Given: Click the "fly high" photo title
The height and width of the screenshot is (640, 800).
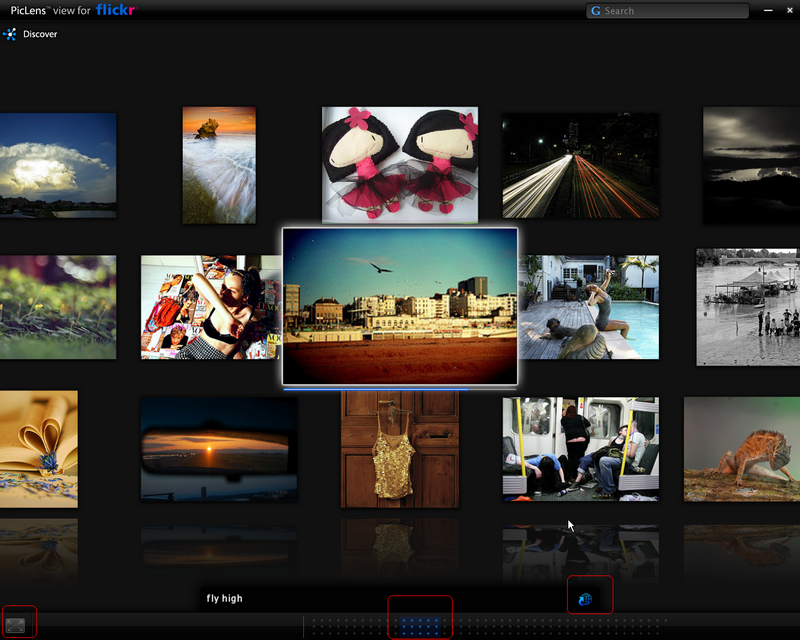Looking at the screenshot, I should click(x=225, y=599).
